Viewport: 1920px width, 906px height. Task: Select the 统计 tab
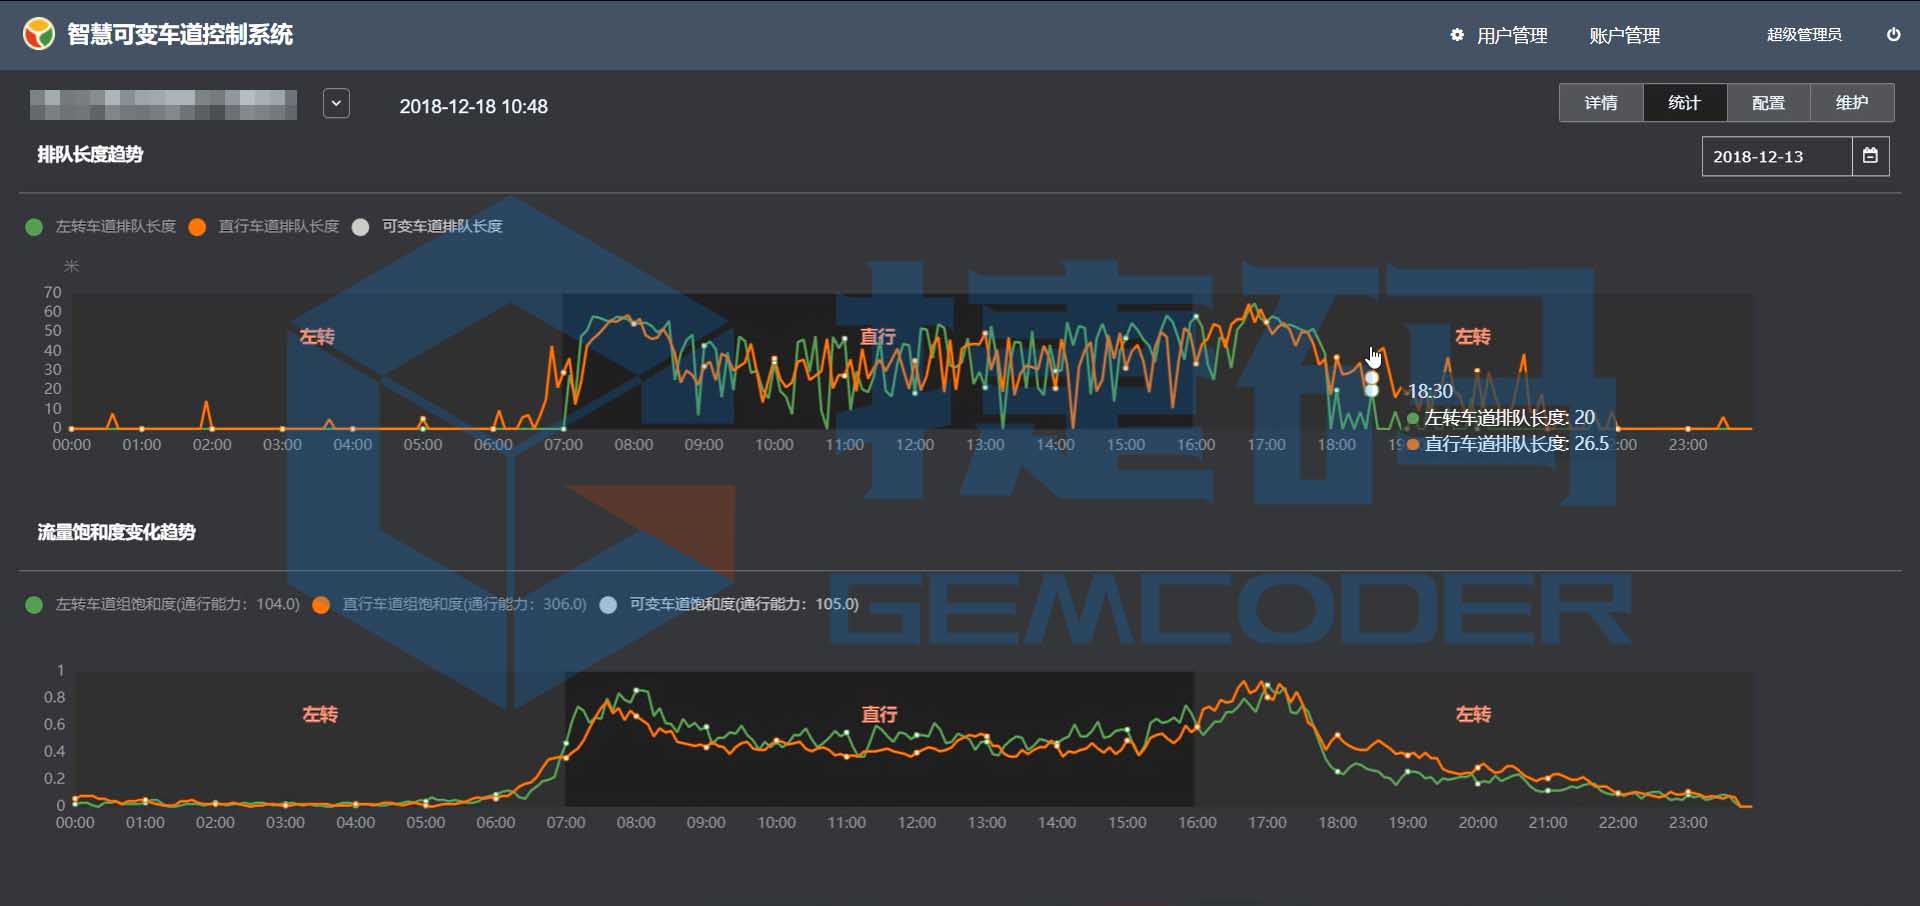click(1684, 103)
